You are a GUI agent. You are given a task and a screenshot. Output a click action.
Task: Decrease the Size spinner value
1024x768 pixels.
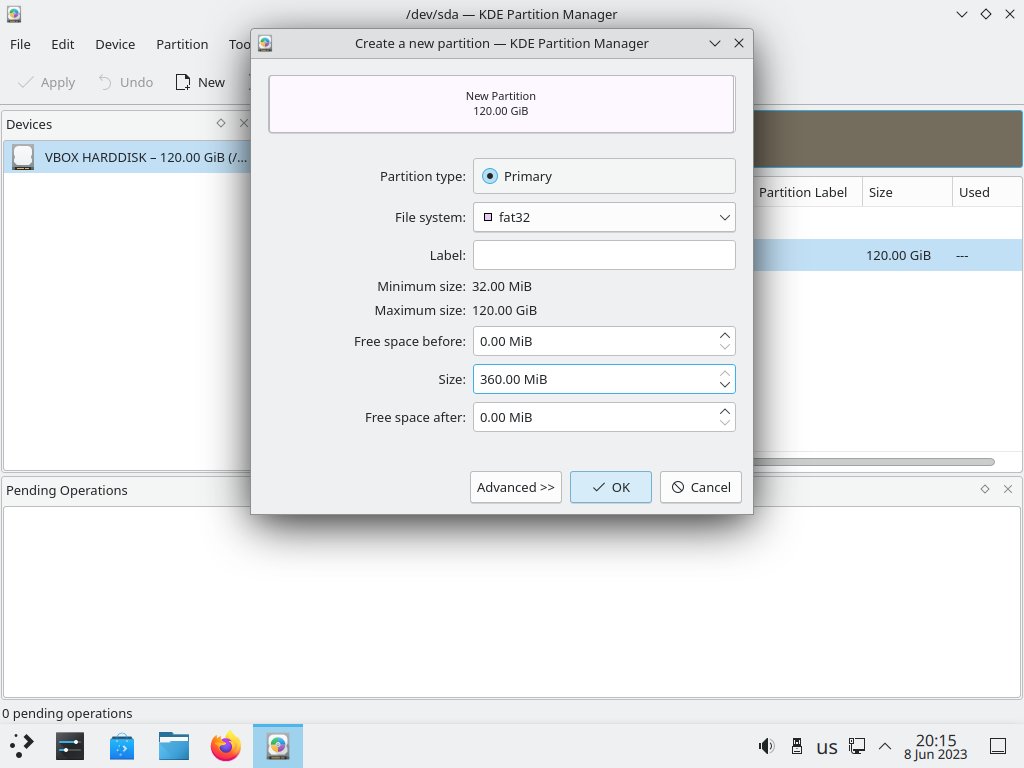pos(725,385)
